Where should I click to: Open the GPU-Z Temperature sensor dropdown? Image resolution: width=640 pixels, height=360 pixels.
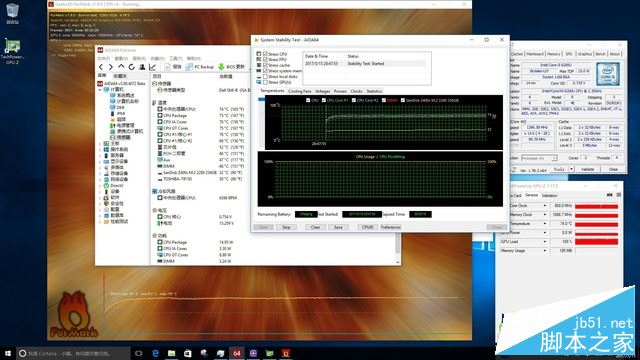click(x=544, y=224)
